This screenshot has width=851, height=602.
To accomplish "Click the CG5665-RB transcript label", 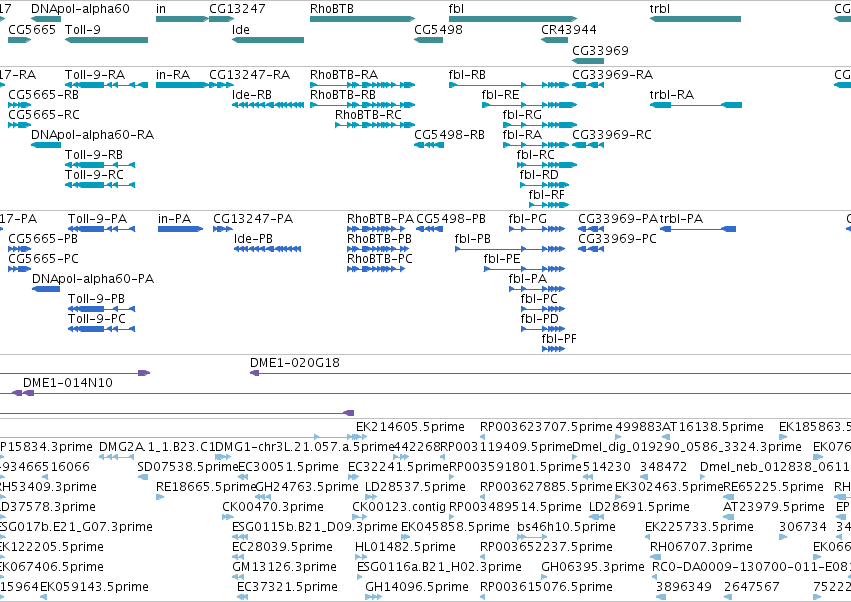I will tap(43, 94).
